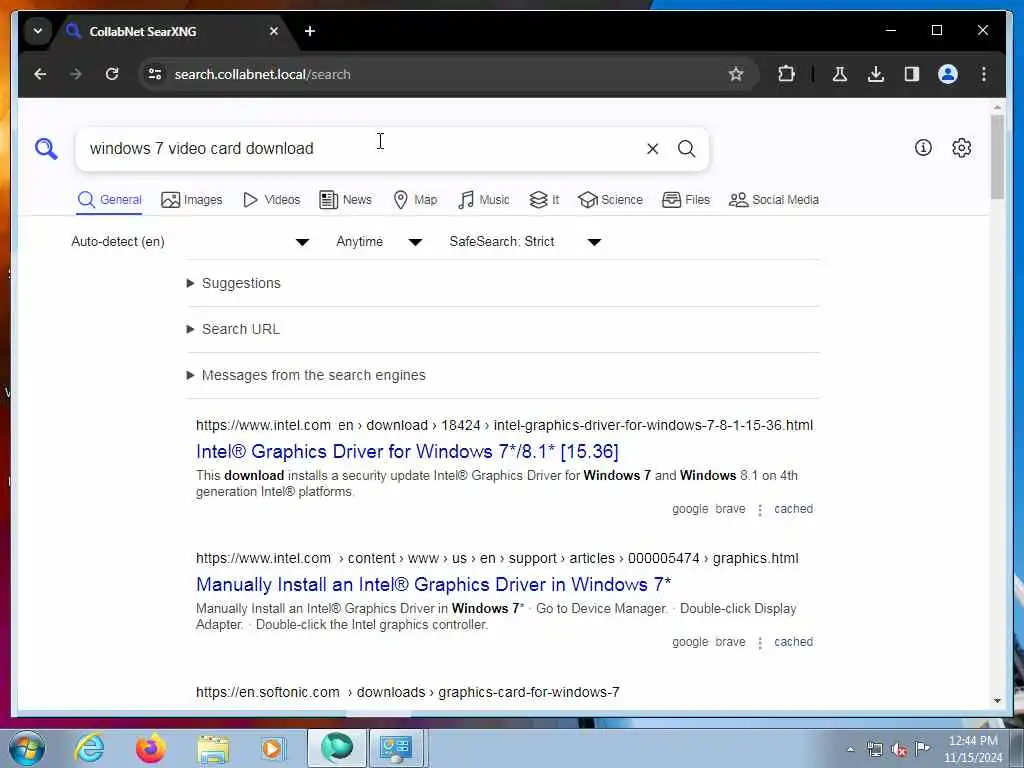View site information icon in address bar
This screenshot has height=768, width=1024.
(155, 74)
